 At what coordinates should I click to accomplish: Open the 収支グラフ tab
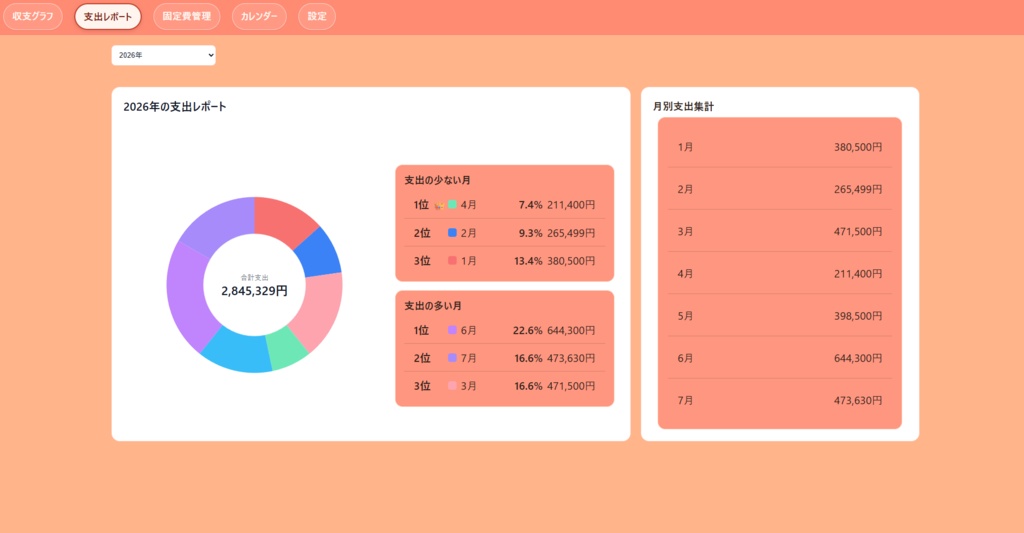point(33,16)
